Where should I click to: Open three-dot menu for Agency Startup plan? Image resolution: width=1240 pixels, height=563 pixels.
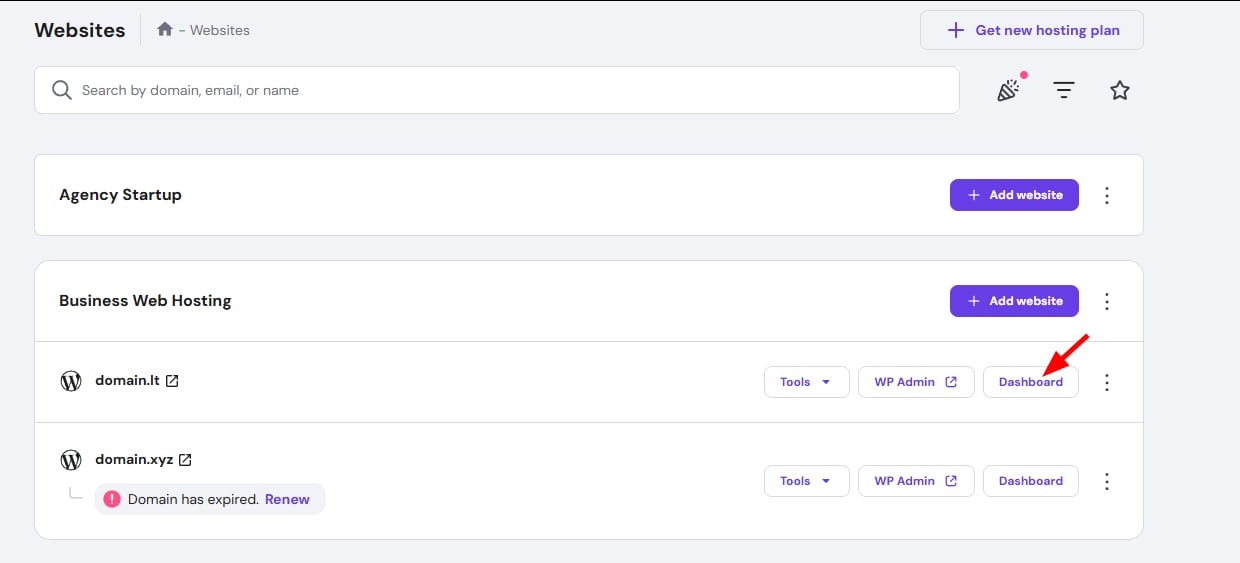(x=1107, y=195)
